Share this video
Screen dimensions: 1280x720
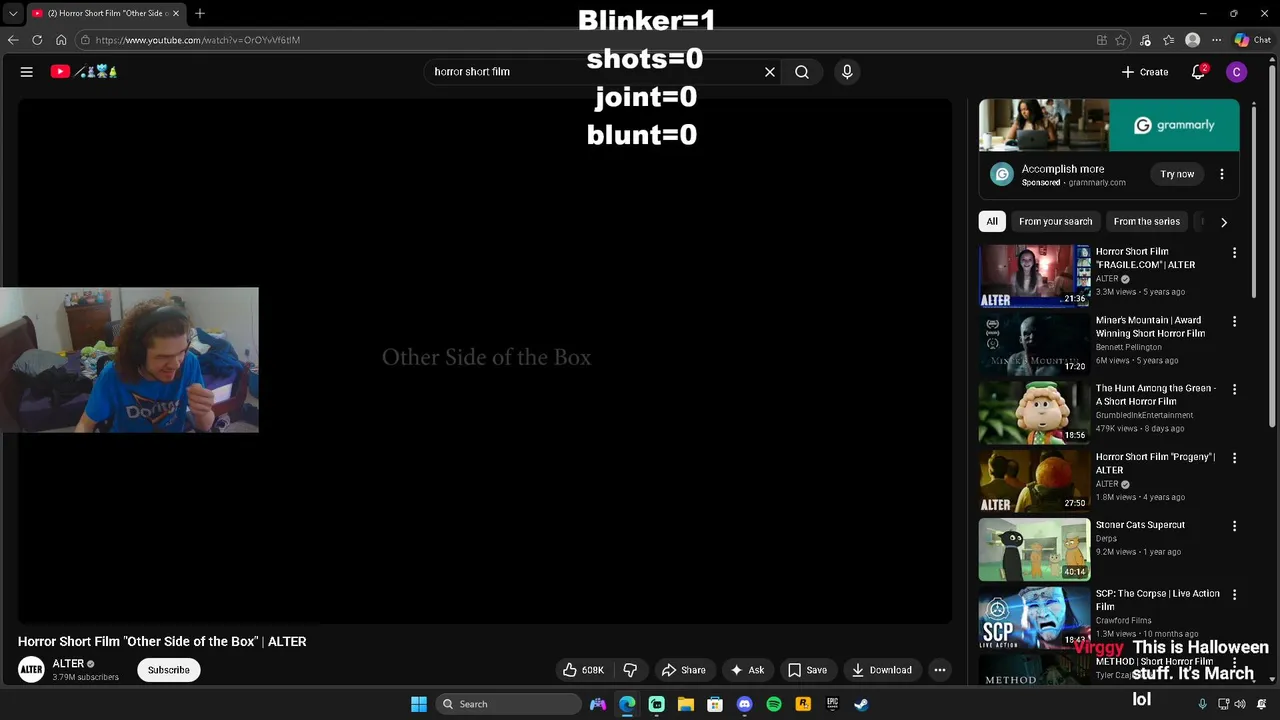tap(684, 670)
